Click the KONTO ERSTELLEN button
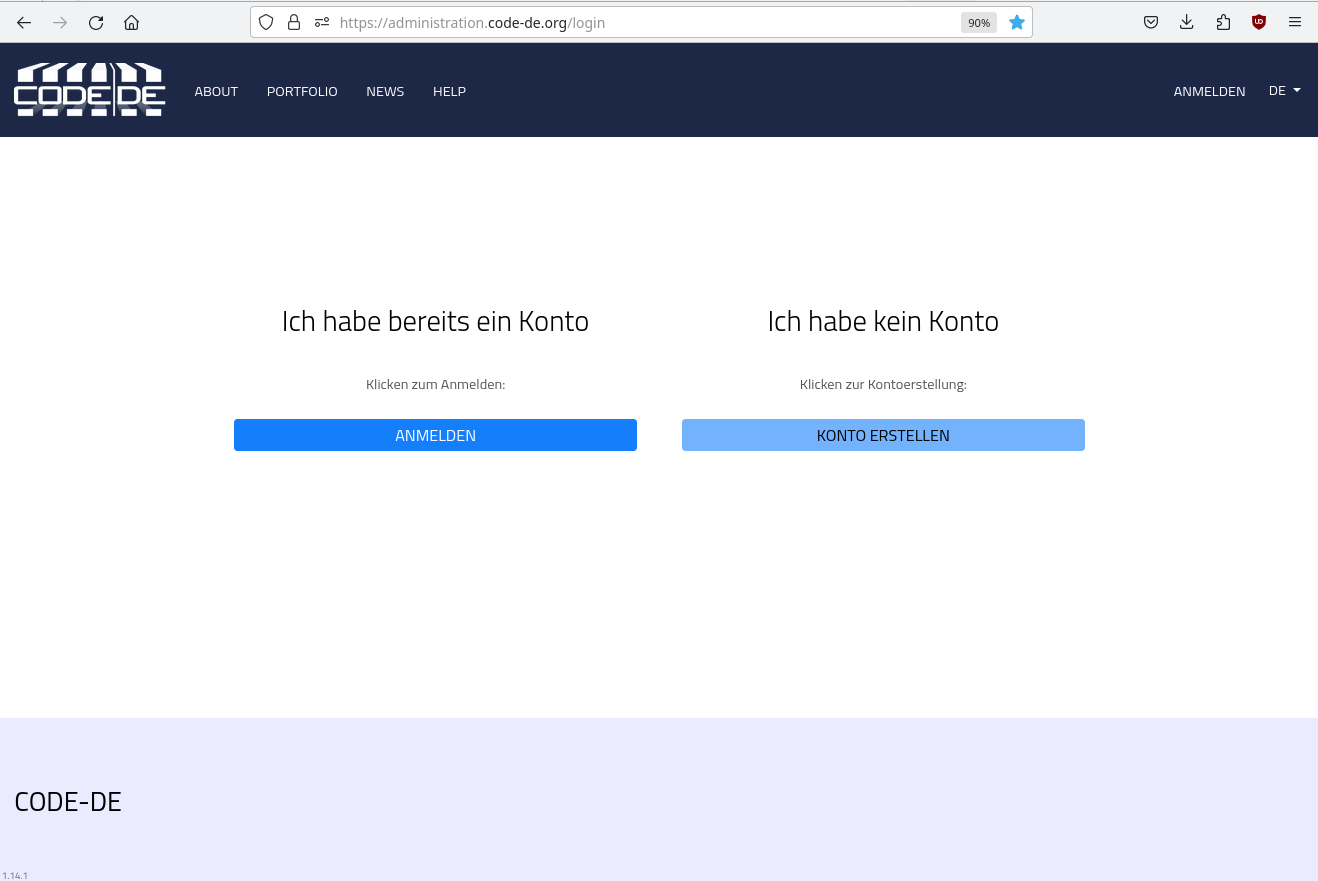1318x881 pixels. point(883,435)
